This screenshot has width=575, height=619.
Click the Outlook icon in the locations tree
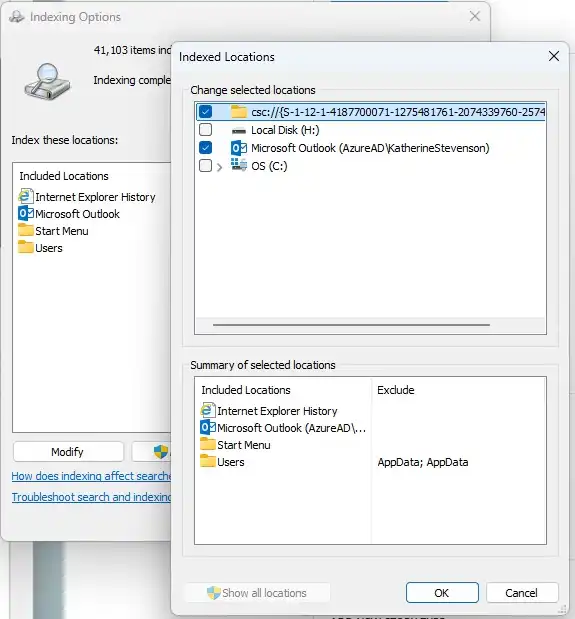click(x=239, y=148)
